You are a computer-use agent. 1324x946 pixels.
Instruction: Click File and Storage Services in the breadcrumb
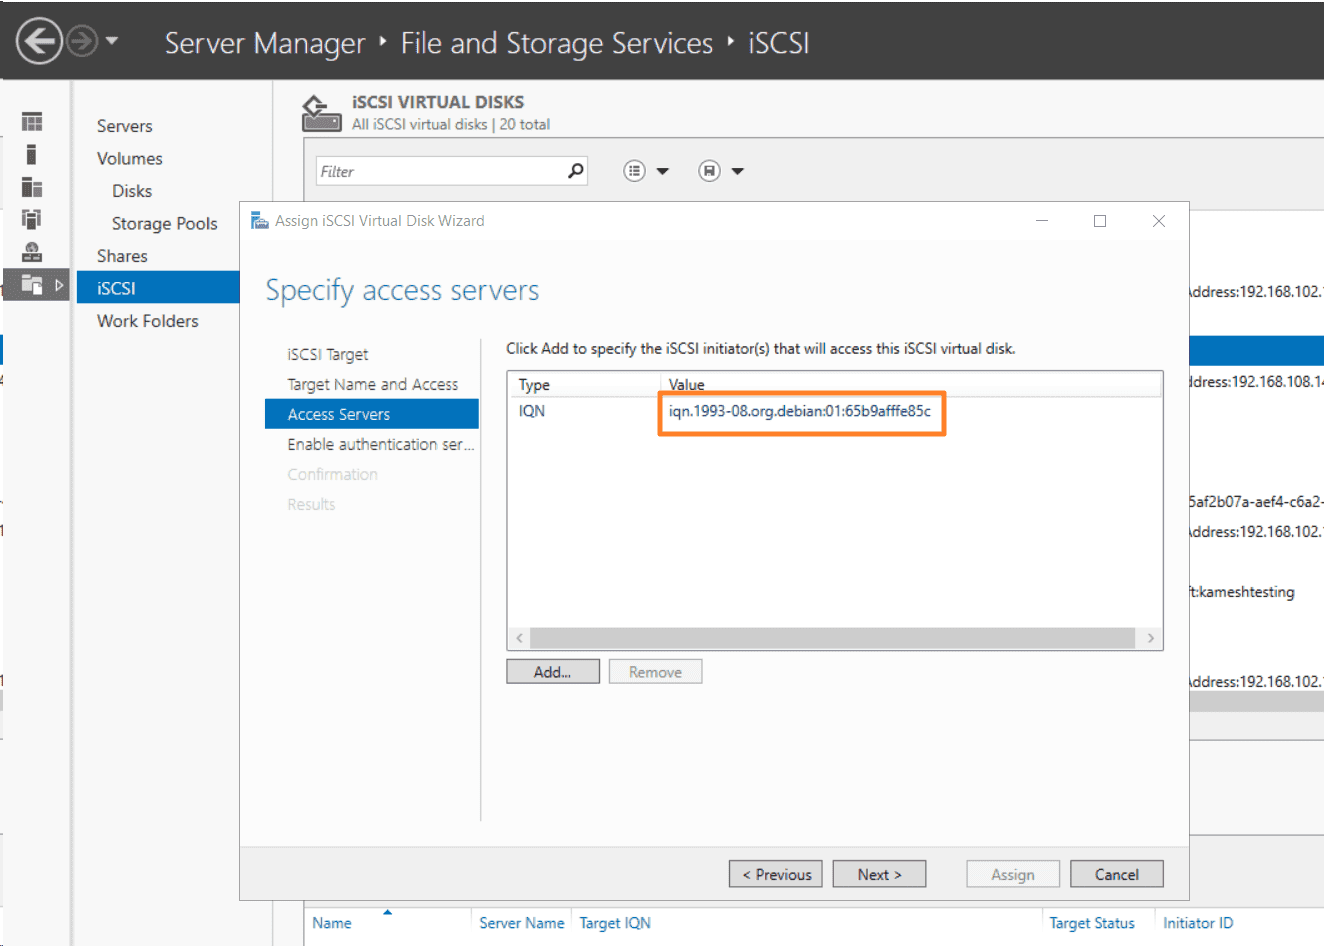point(557,43)
